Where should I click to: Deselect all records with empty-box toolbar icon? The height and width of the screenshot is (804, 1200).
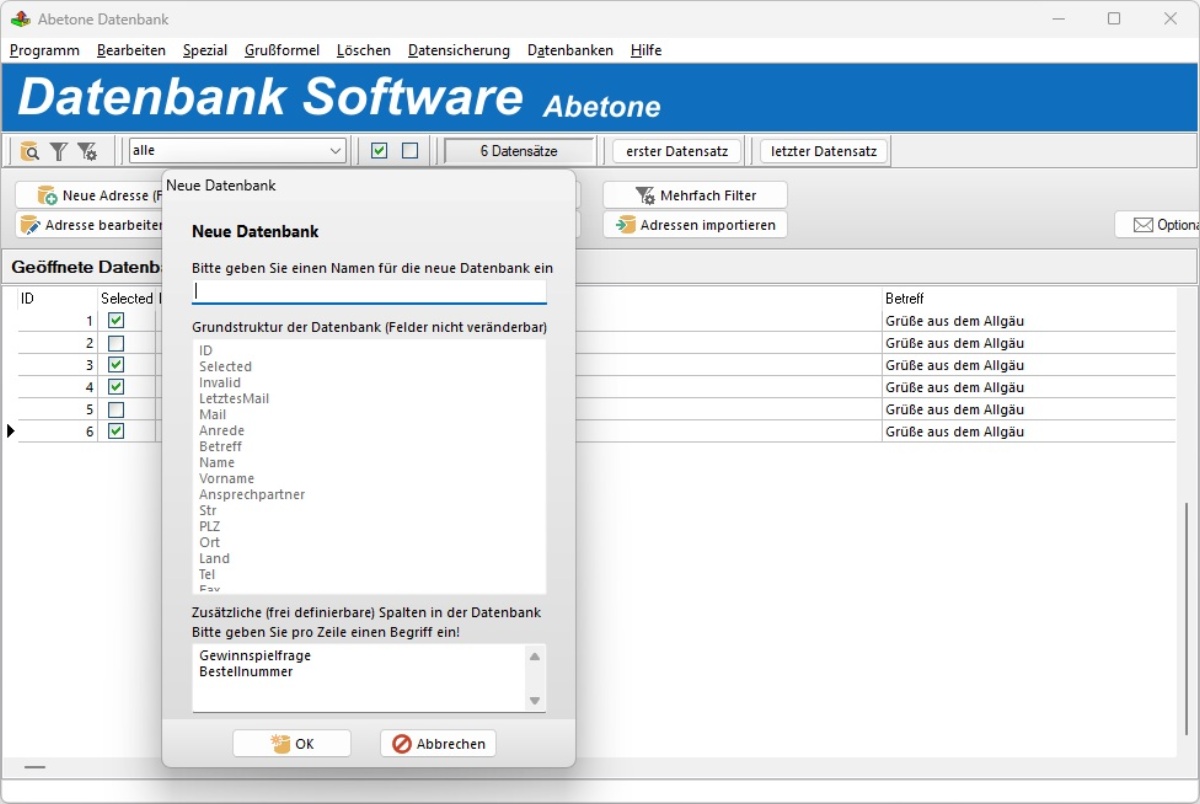[410, 151]
